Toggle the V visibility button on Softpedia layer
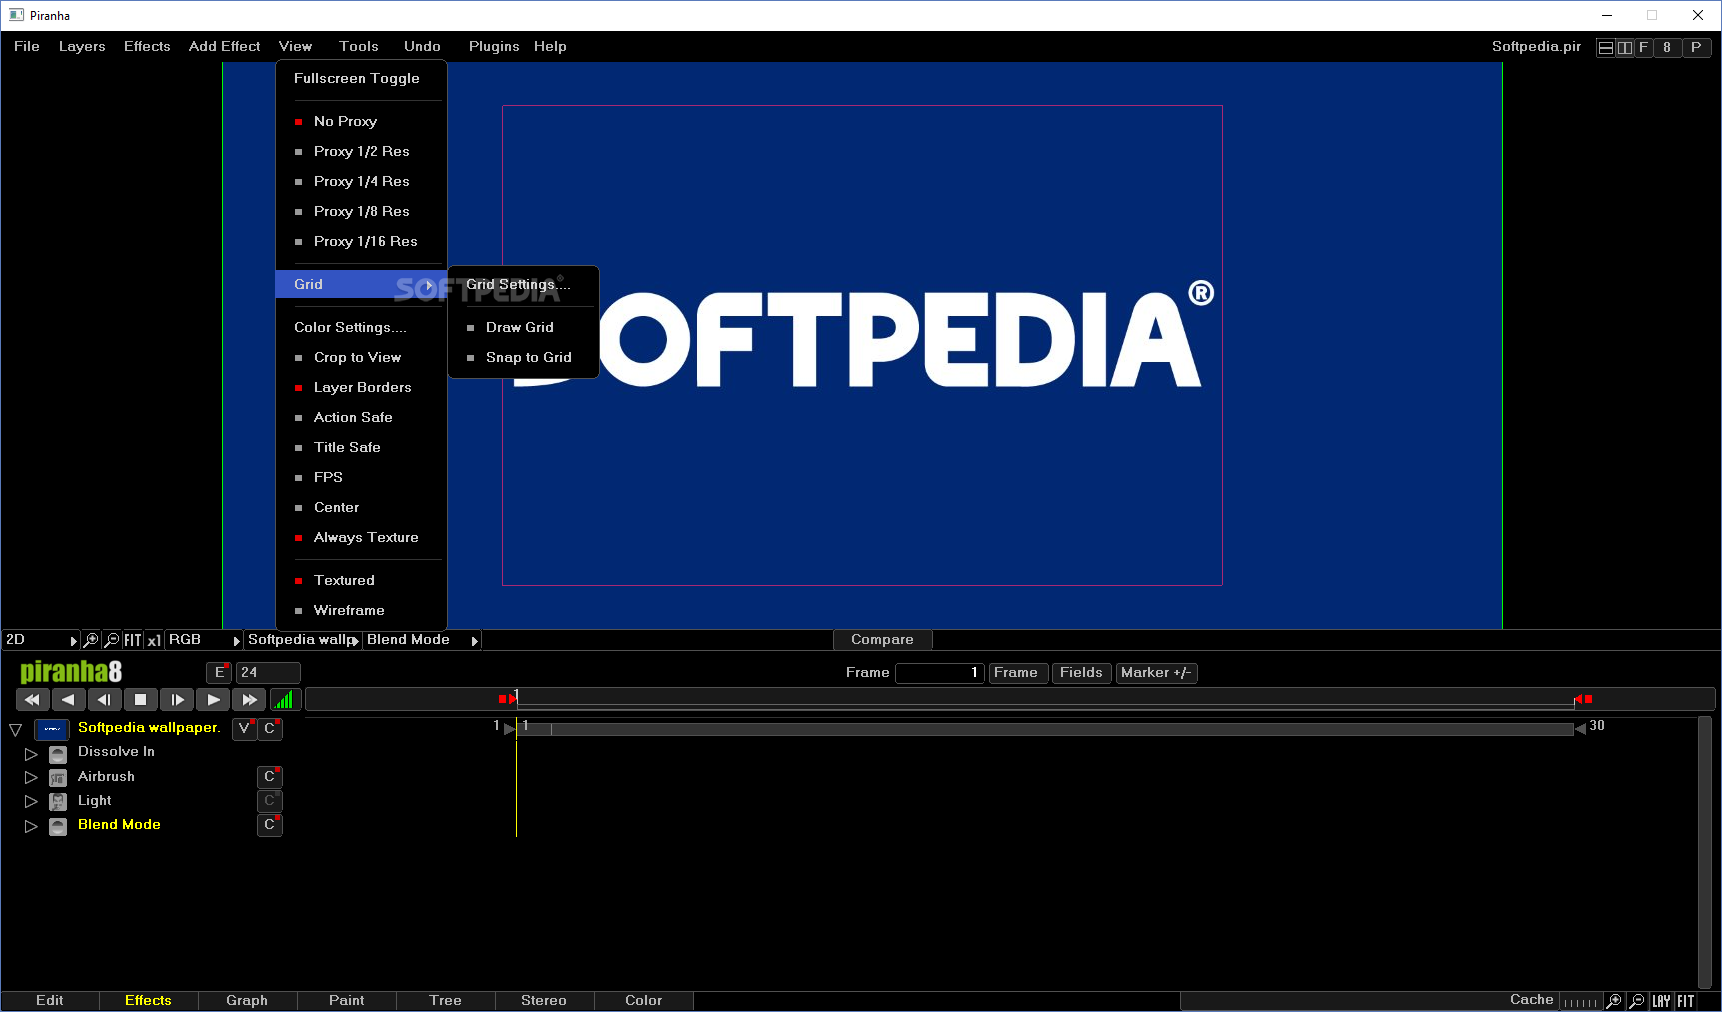1722x1012 pixels. [244, 729]
